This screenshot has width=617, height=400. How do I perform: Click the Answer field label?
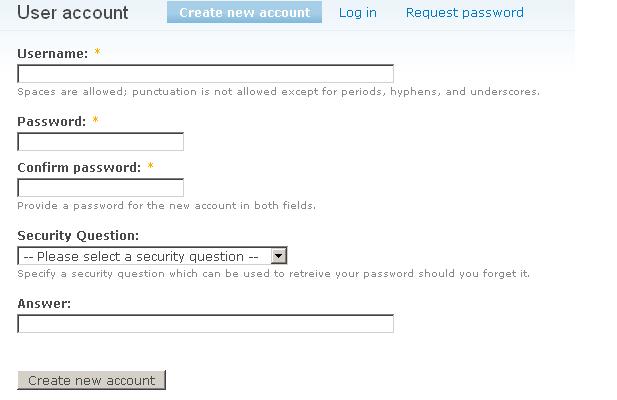point(44,303)
